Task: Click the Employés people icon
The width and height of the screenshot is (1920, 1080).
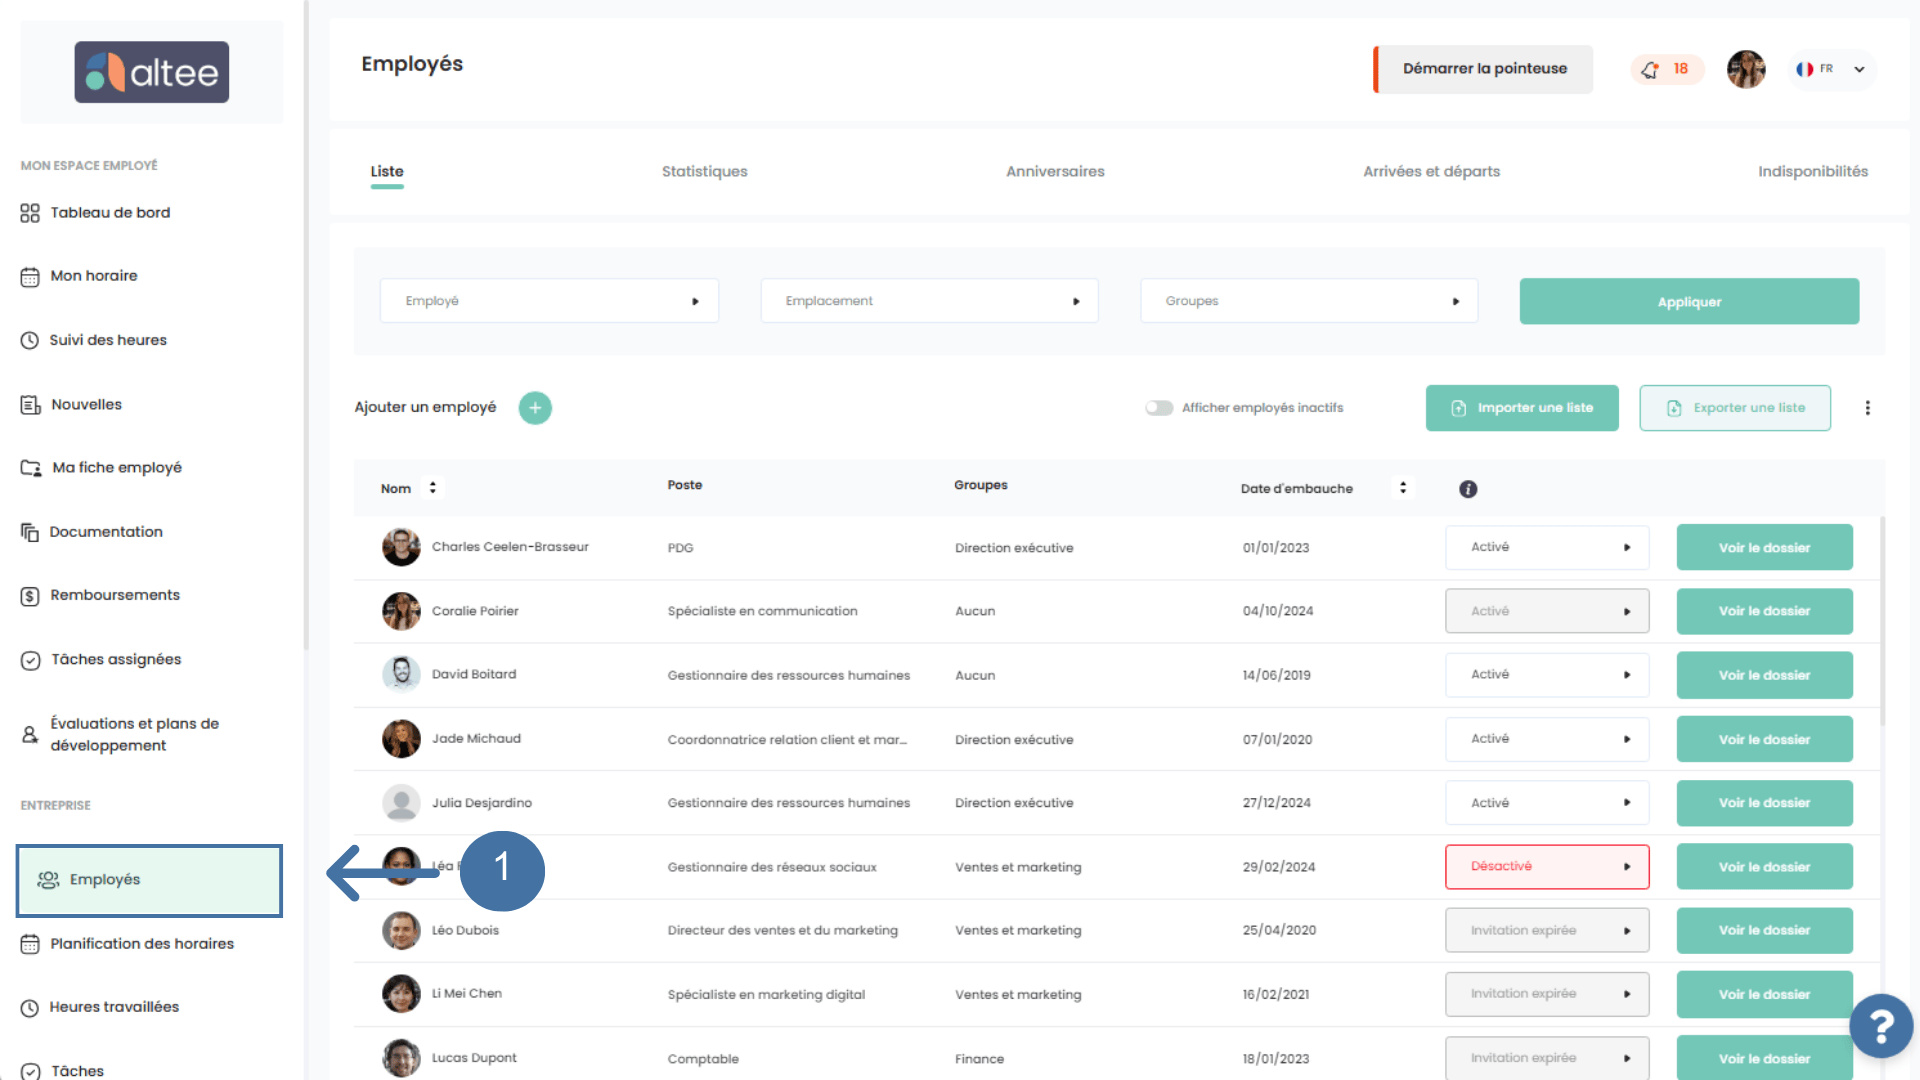Action: click(48, 880)
